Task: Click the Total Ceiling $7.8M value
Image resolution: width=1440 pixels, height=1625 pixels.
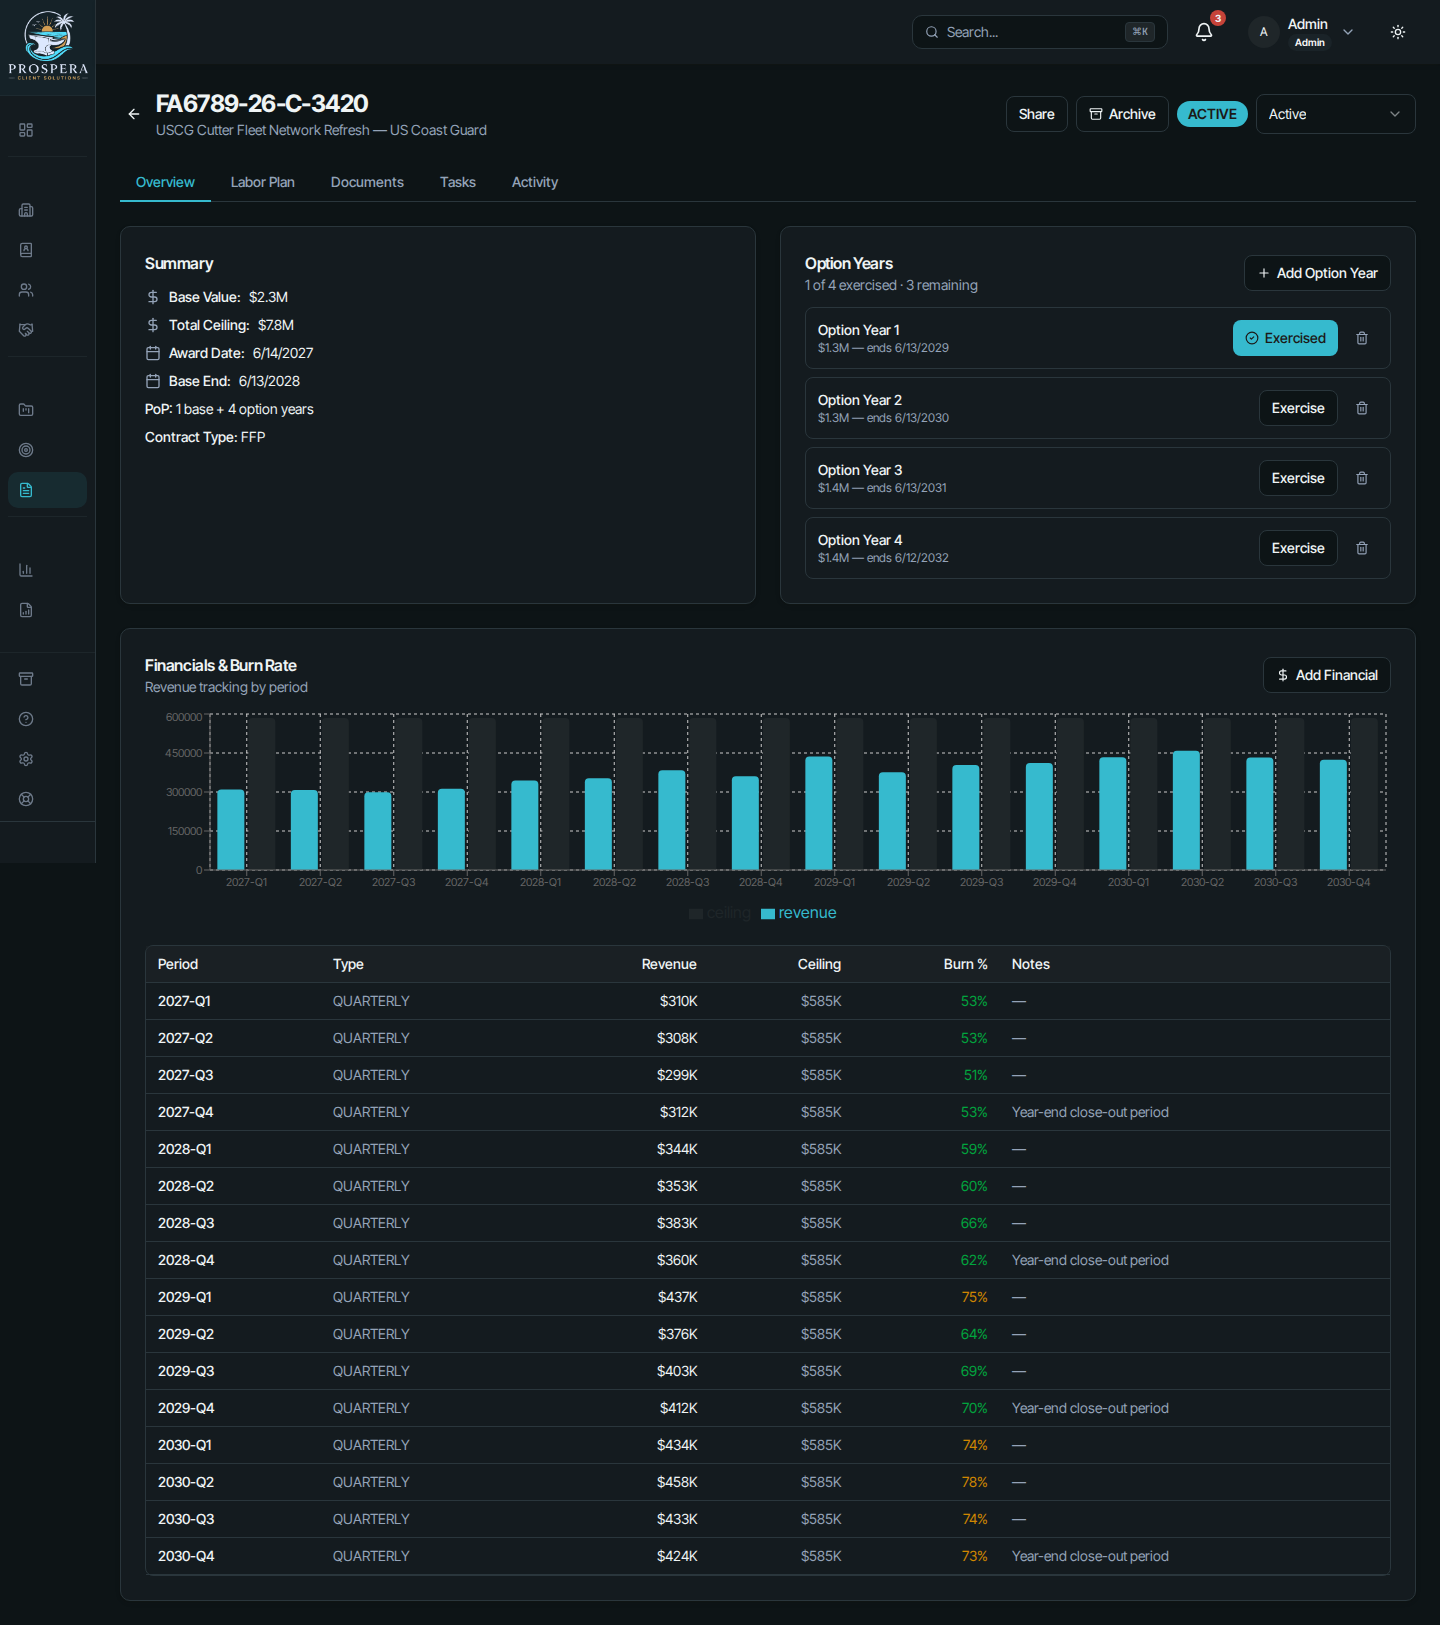Action: pyautogui.click(x=276, y=325)
